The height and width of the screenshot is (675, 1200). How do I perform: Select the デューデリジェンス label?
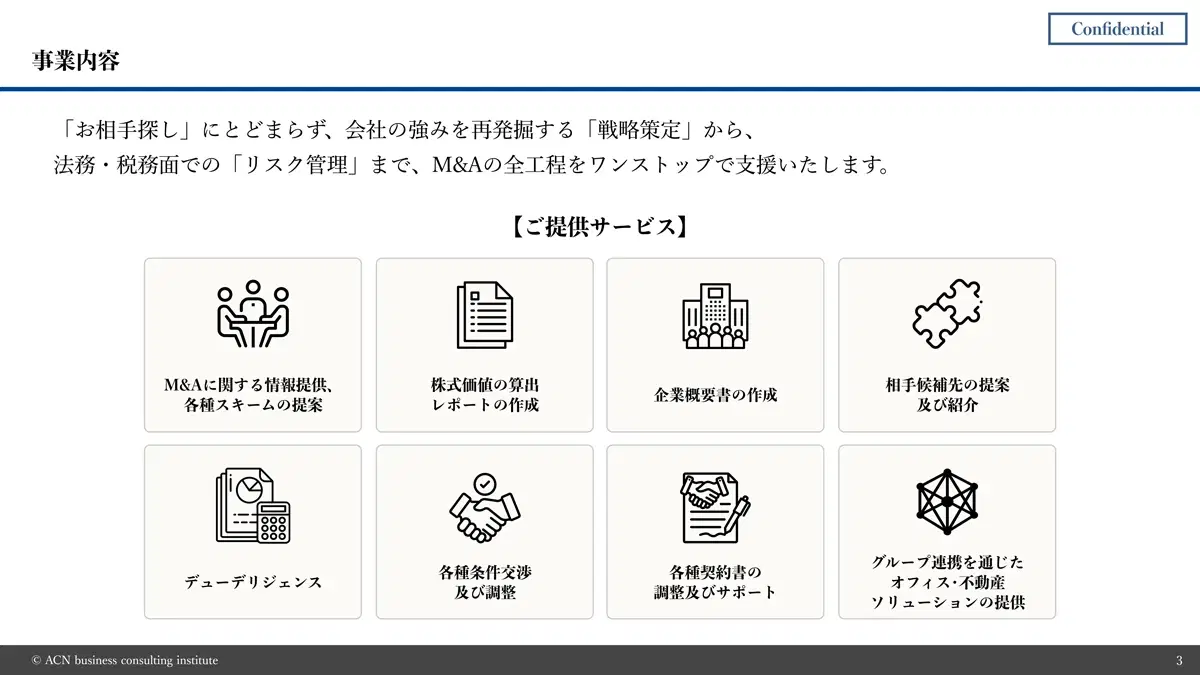[253, 582]
